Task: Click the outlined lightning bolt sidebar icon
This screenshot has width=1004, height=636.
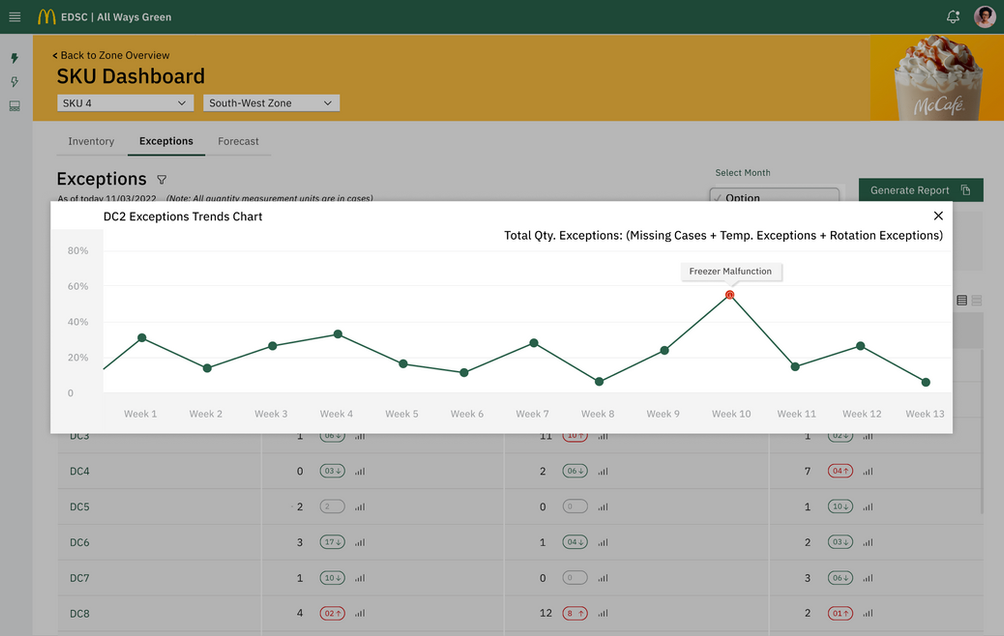Action: point(14,82)
